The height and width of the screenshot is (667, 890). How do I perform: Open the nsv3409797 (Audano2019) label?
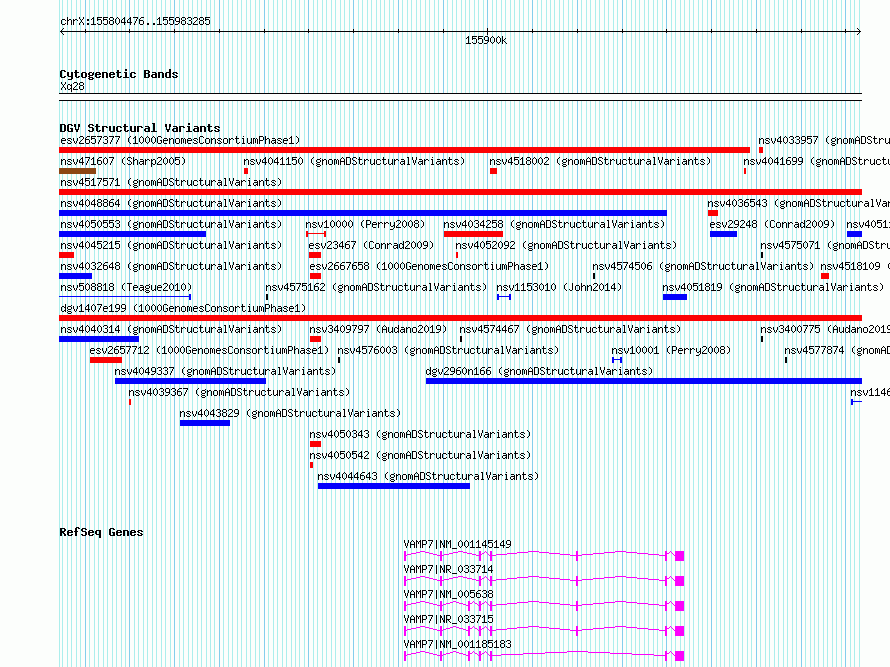tap(378, 329)
